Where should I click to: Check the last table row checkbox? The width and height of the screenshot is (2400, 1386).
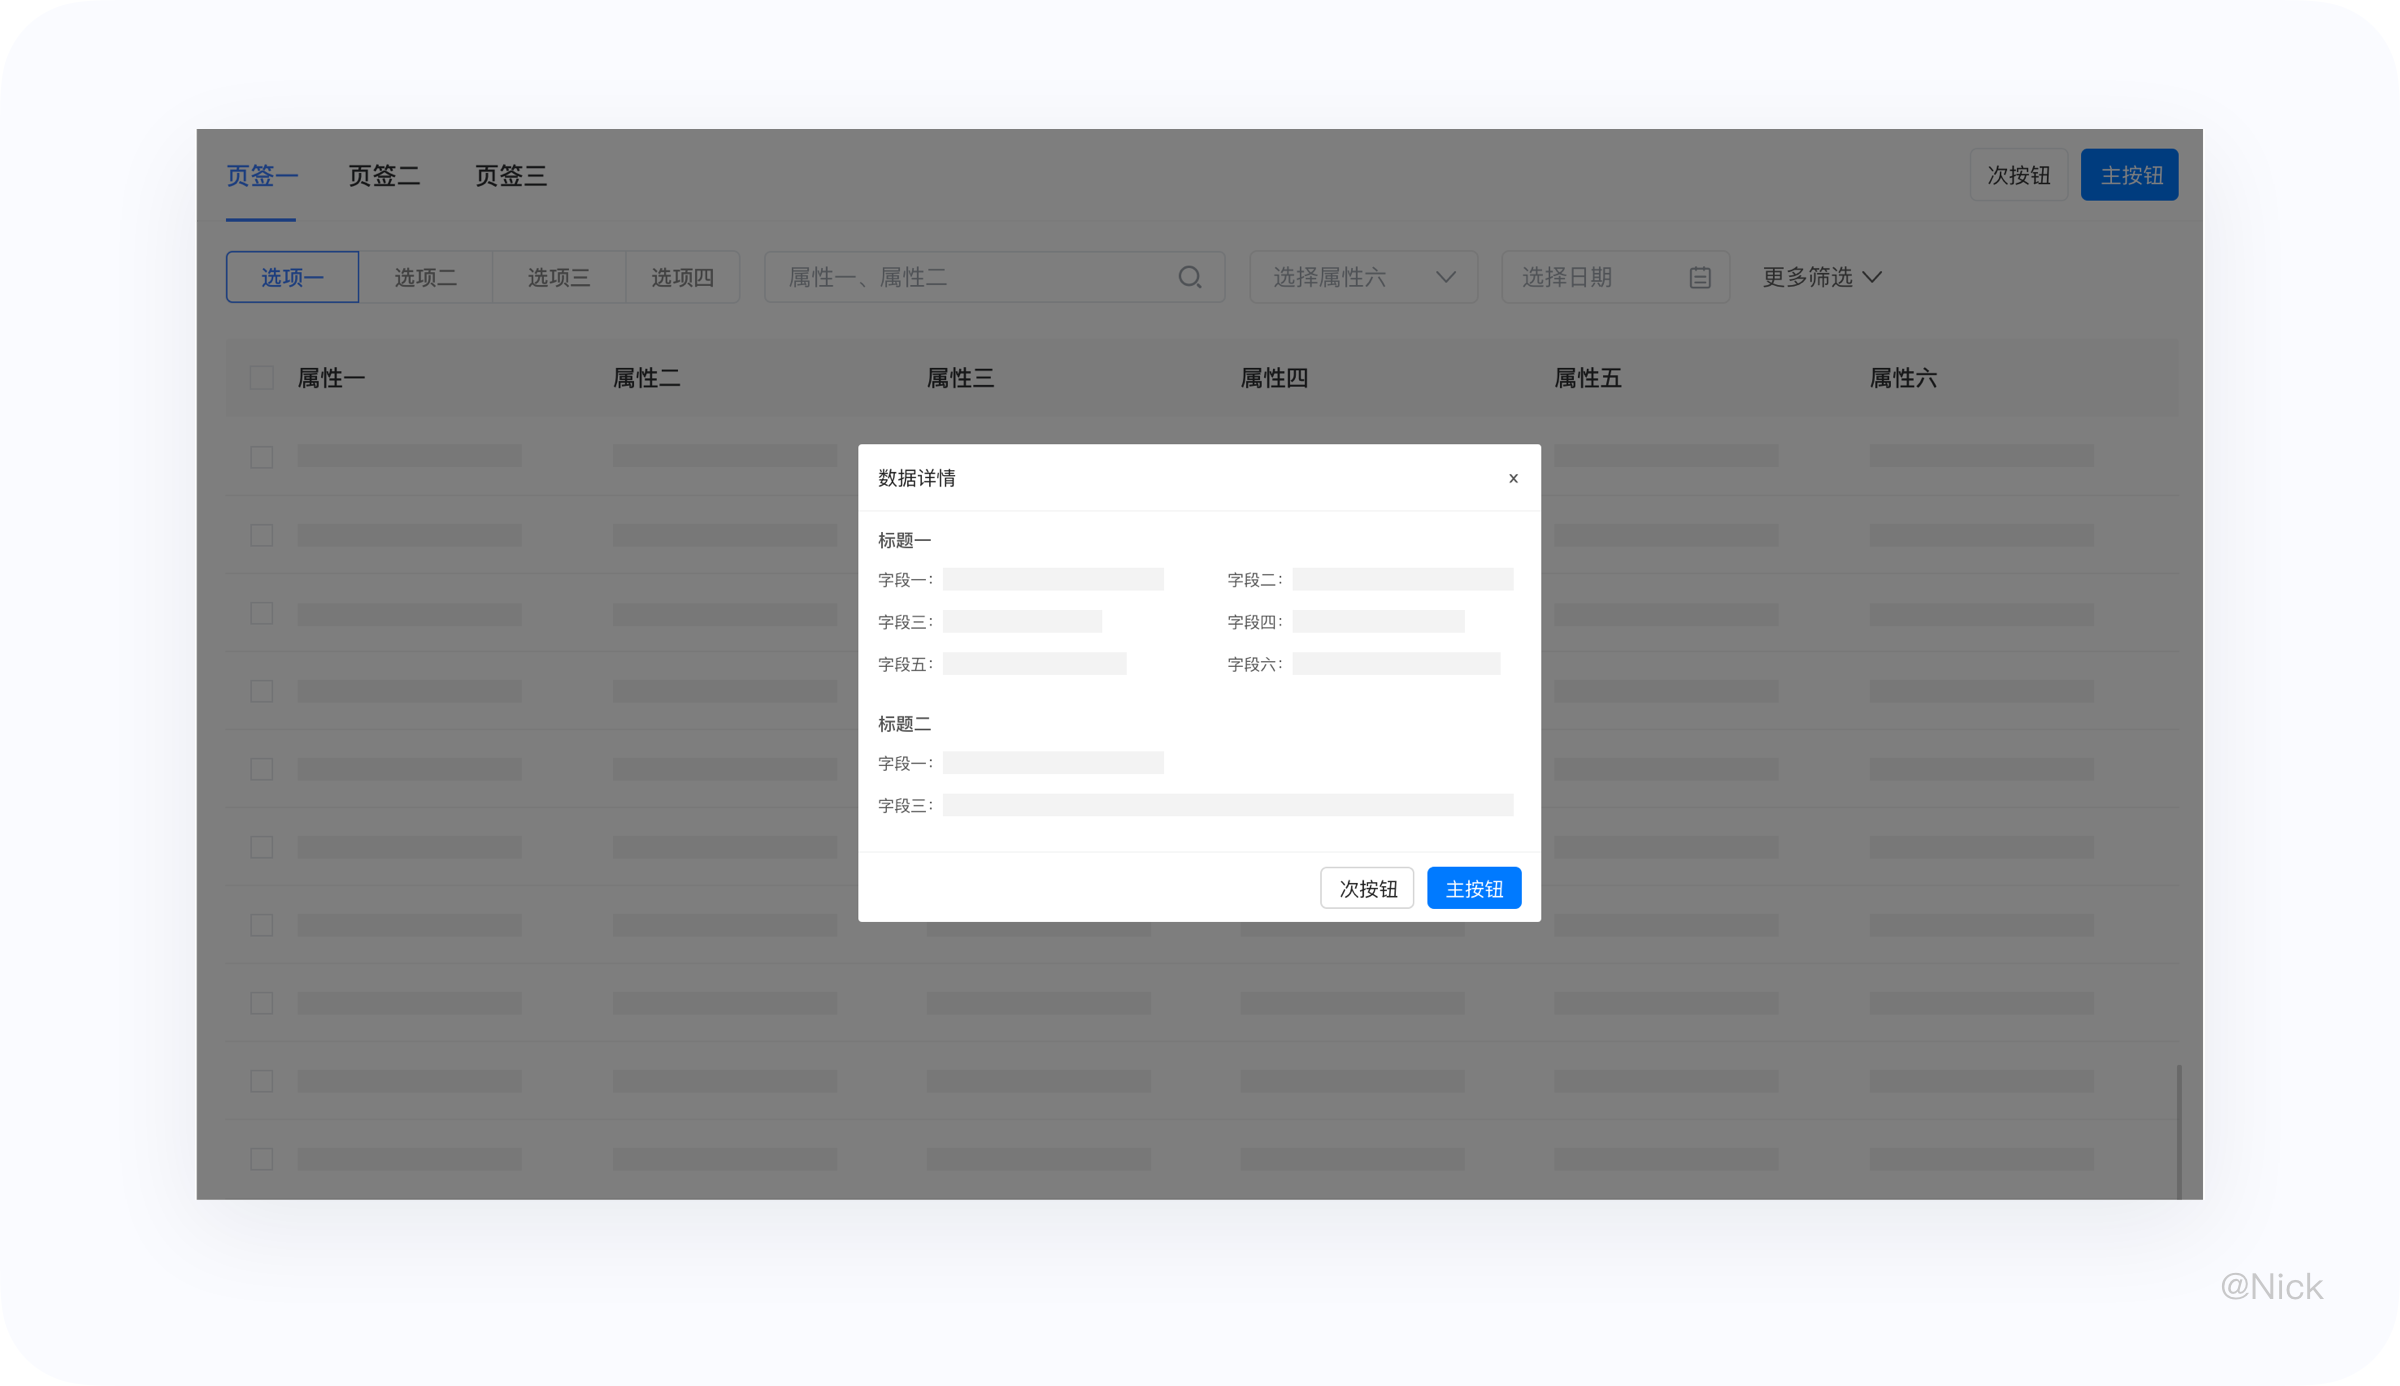tap(261, 1159)
